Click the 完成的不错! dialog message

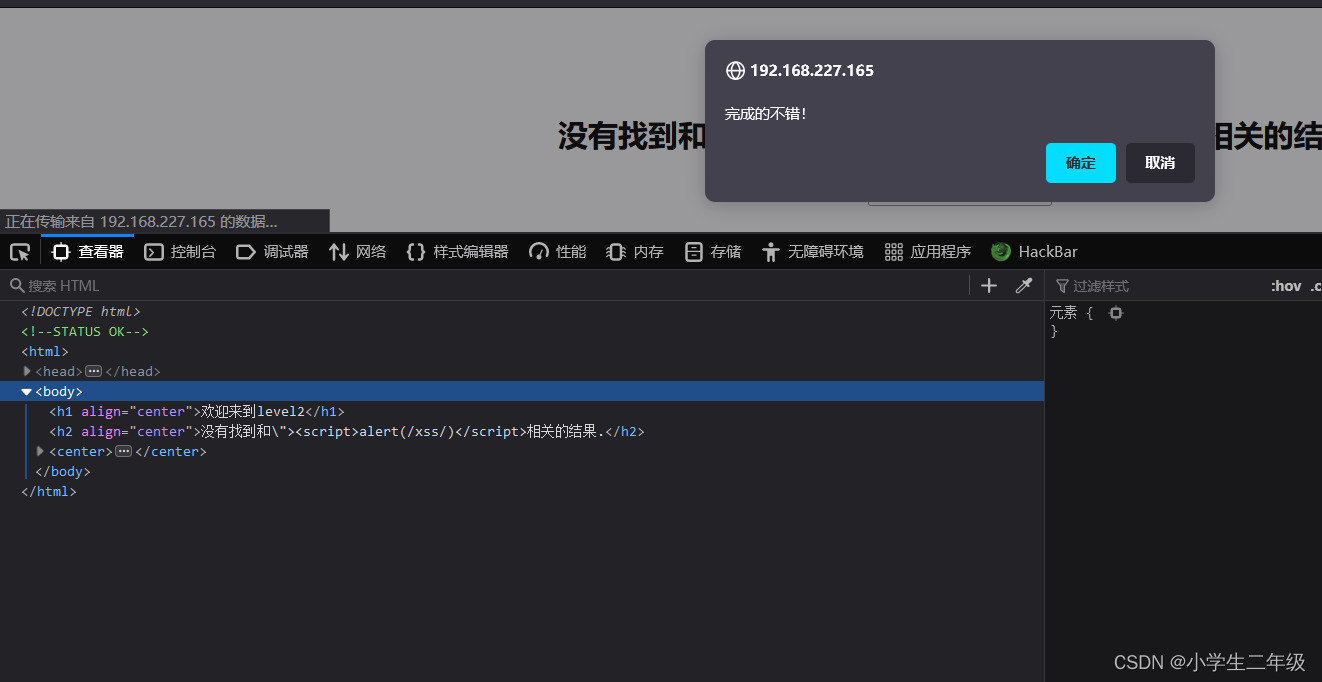766,114
